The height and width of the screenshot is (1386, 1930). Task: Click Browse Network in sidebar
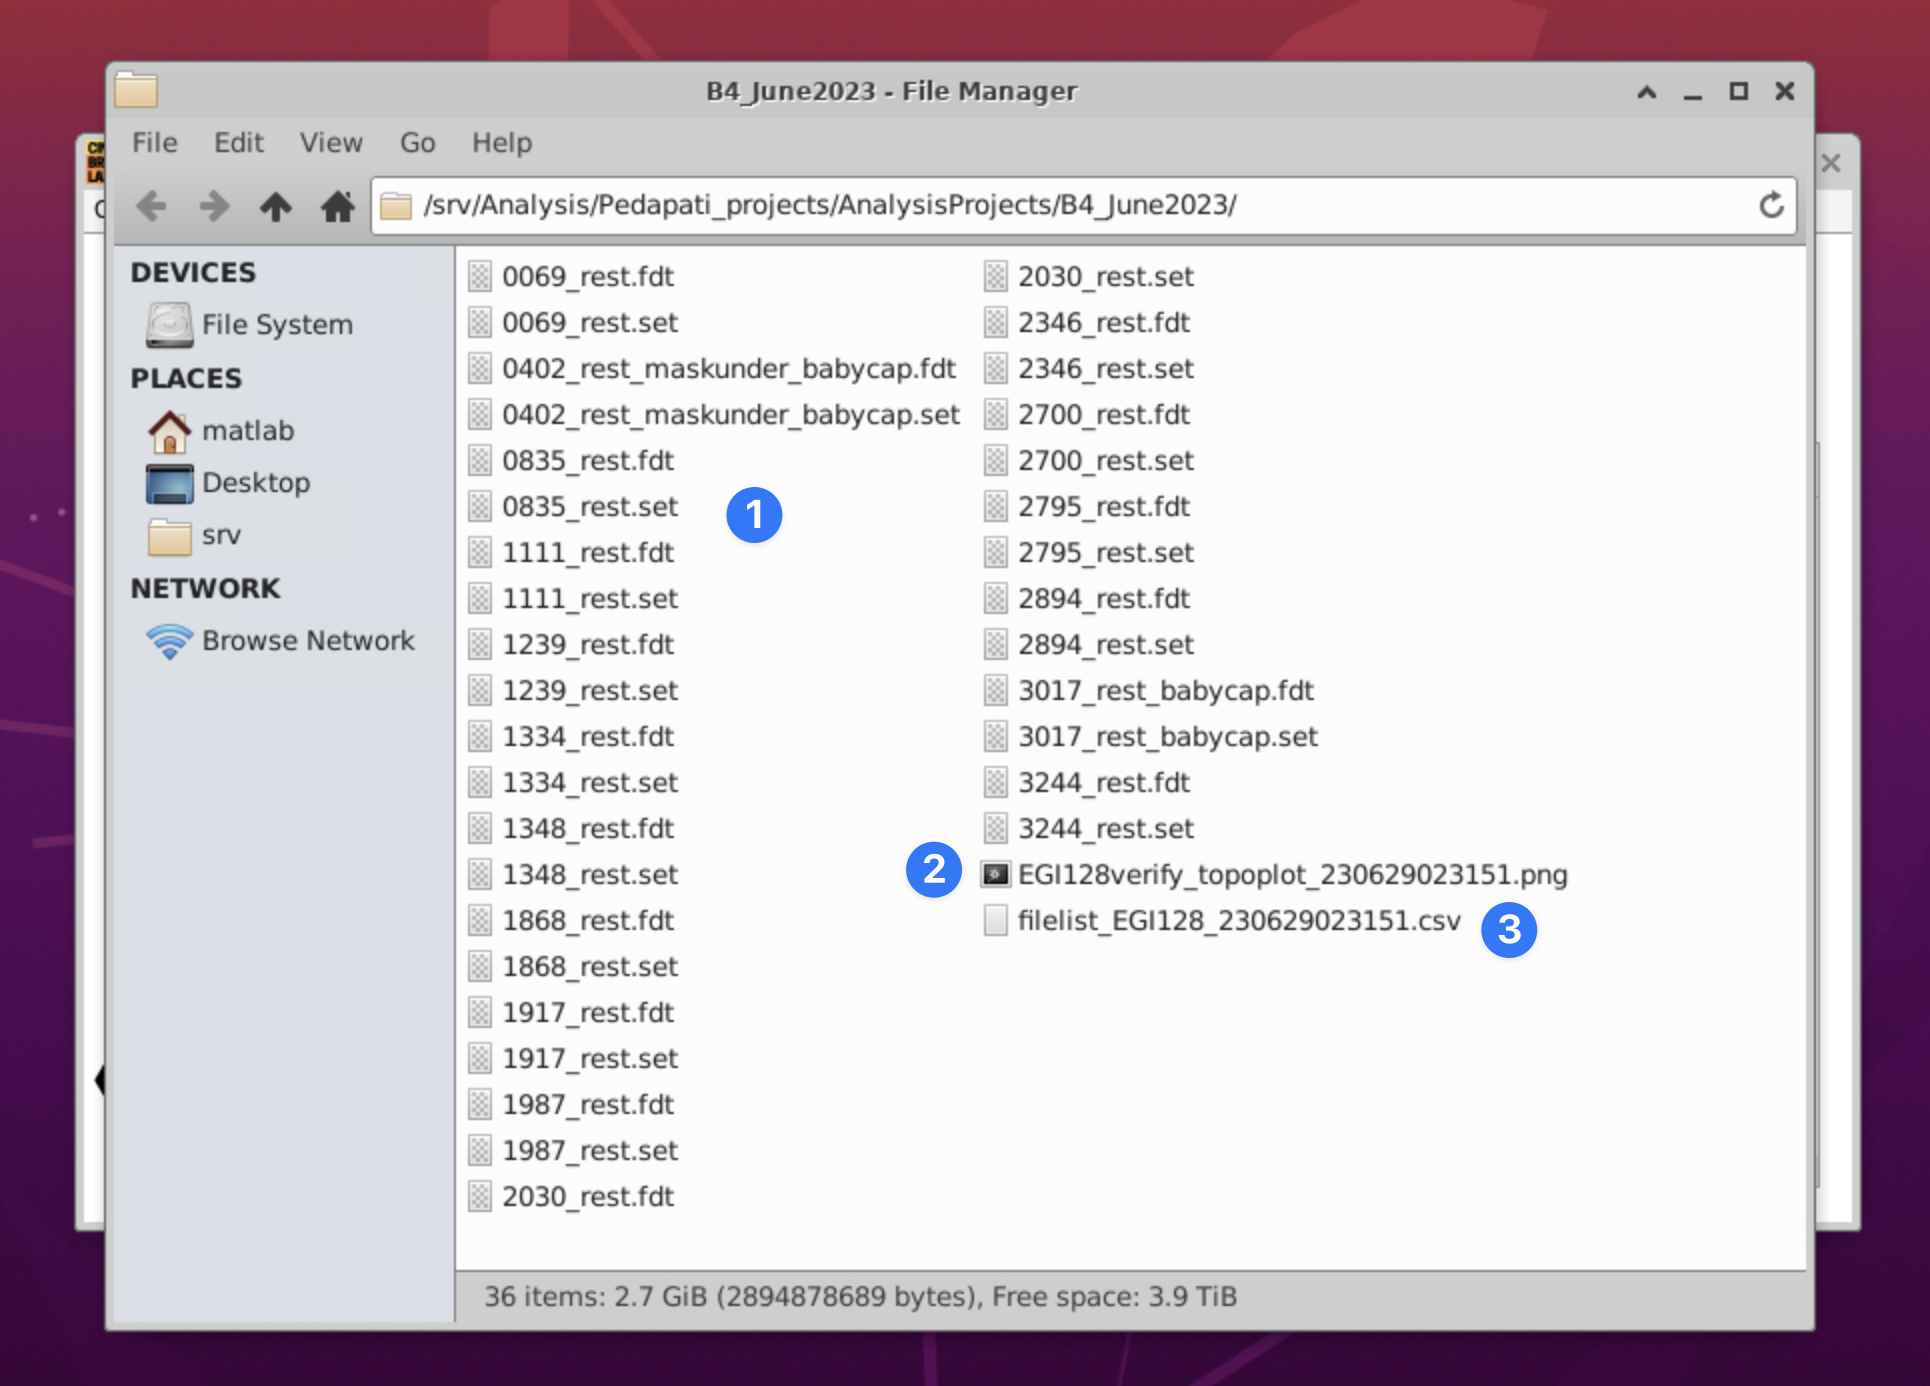point(307,641)
